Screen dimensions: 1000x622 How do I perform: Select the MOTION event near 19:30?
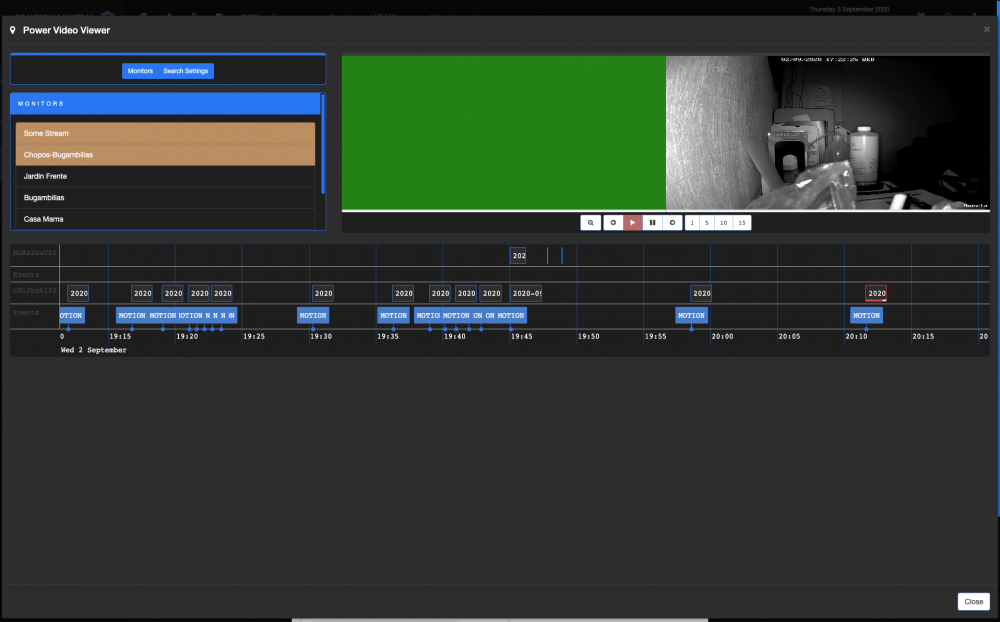click(313, 316)
